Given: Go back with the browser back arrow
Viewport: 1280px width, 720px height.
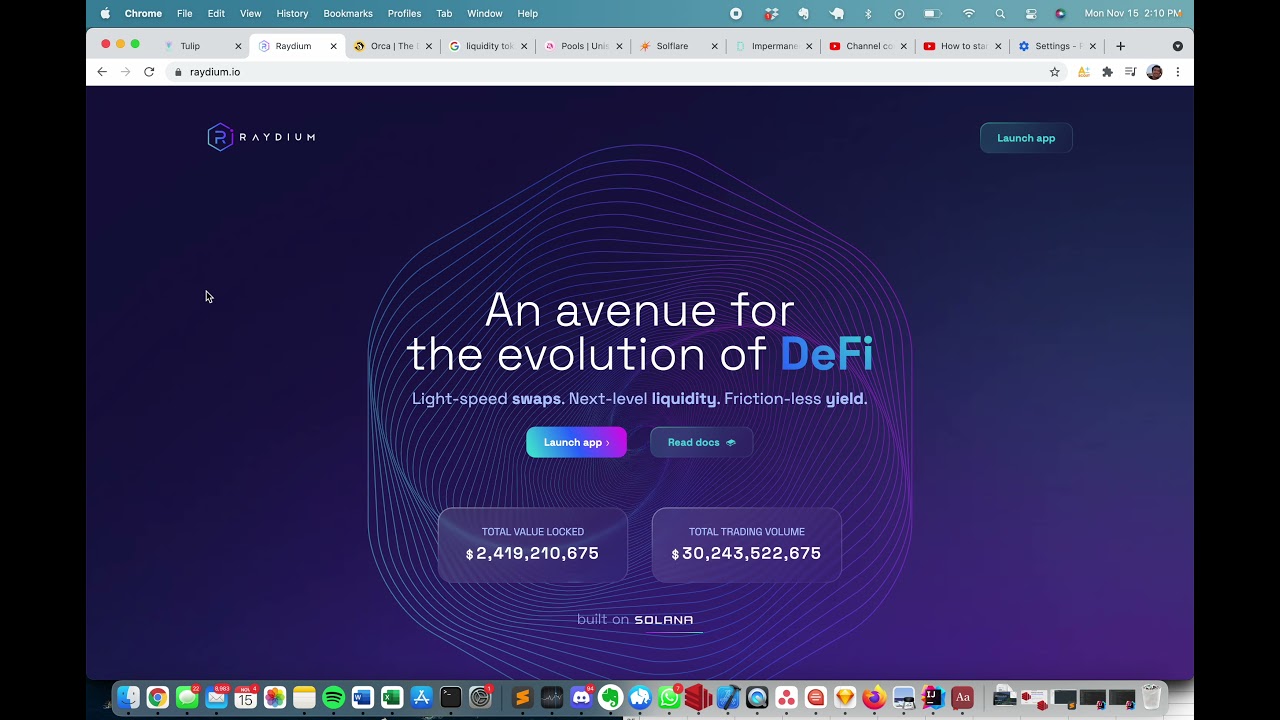Looking at the screenshot, I should (x=102, y=72).
